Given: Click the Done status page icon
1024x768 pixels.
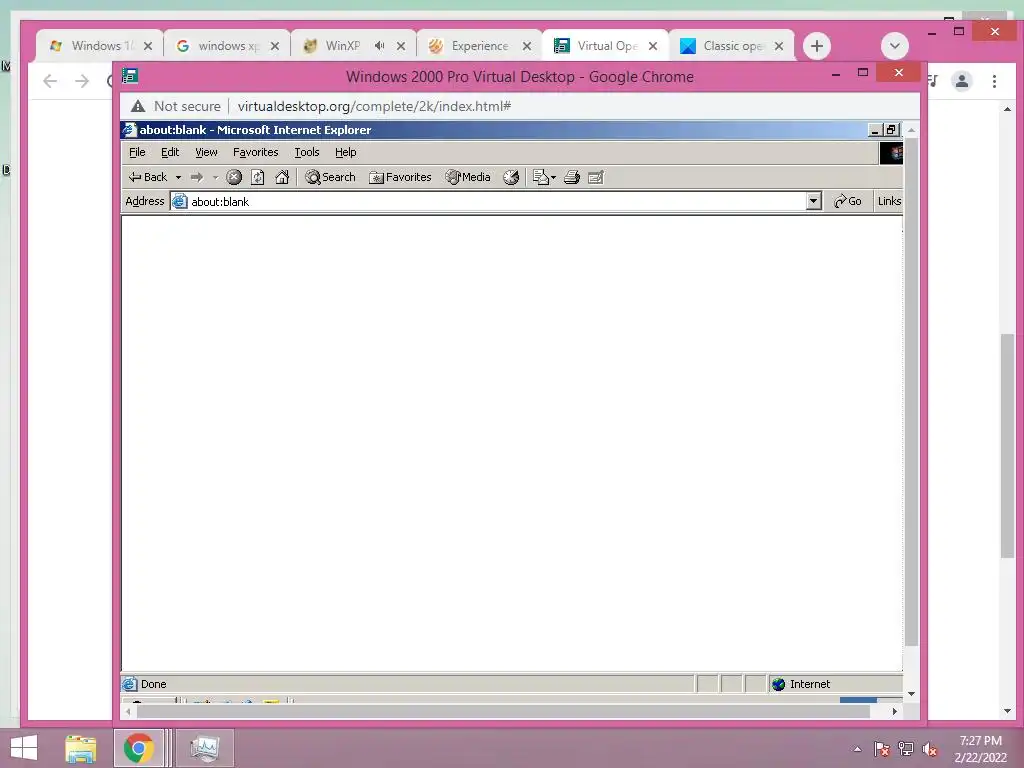Looking at the screenshot, I should tap(129, 684).
